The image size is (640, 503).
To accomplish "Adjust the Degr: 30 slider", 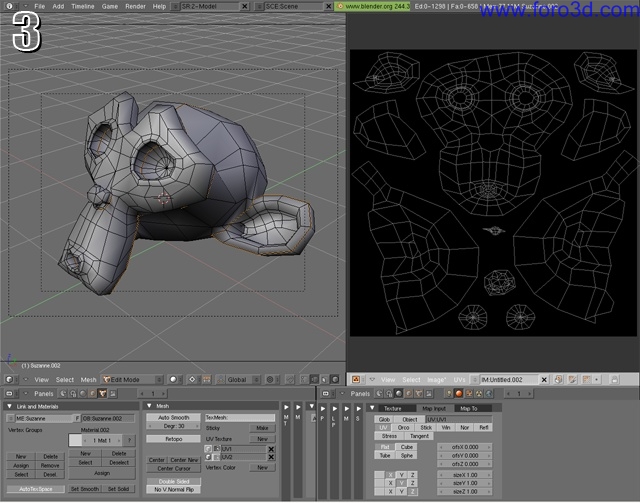I will (173, 426).
